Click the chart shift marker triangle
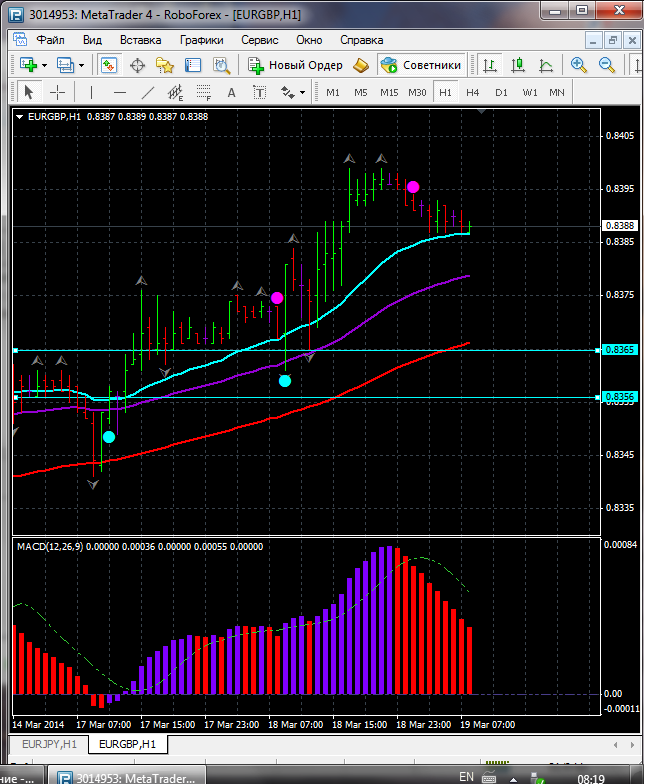 [x=481, y=112]
